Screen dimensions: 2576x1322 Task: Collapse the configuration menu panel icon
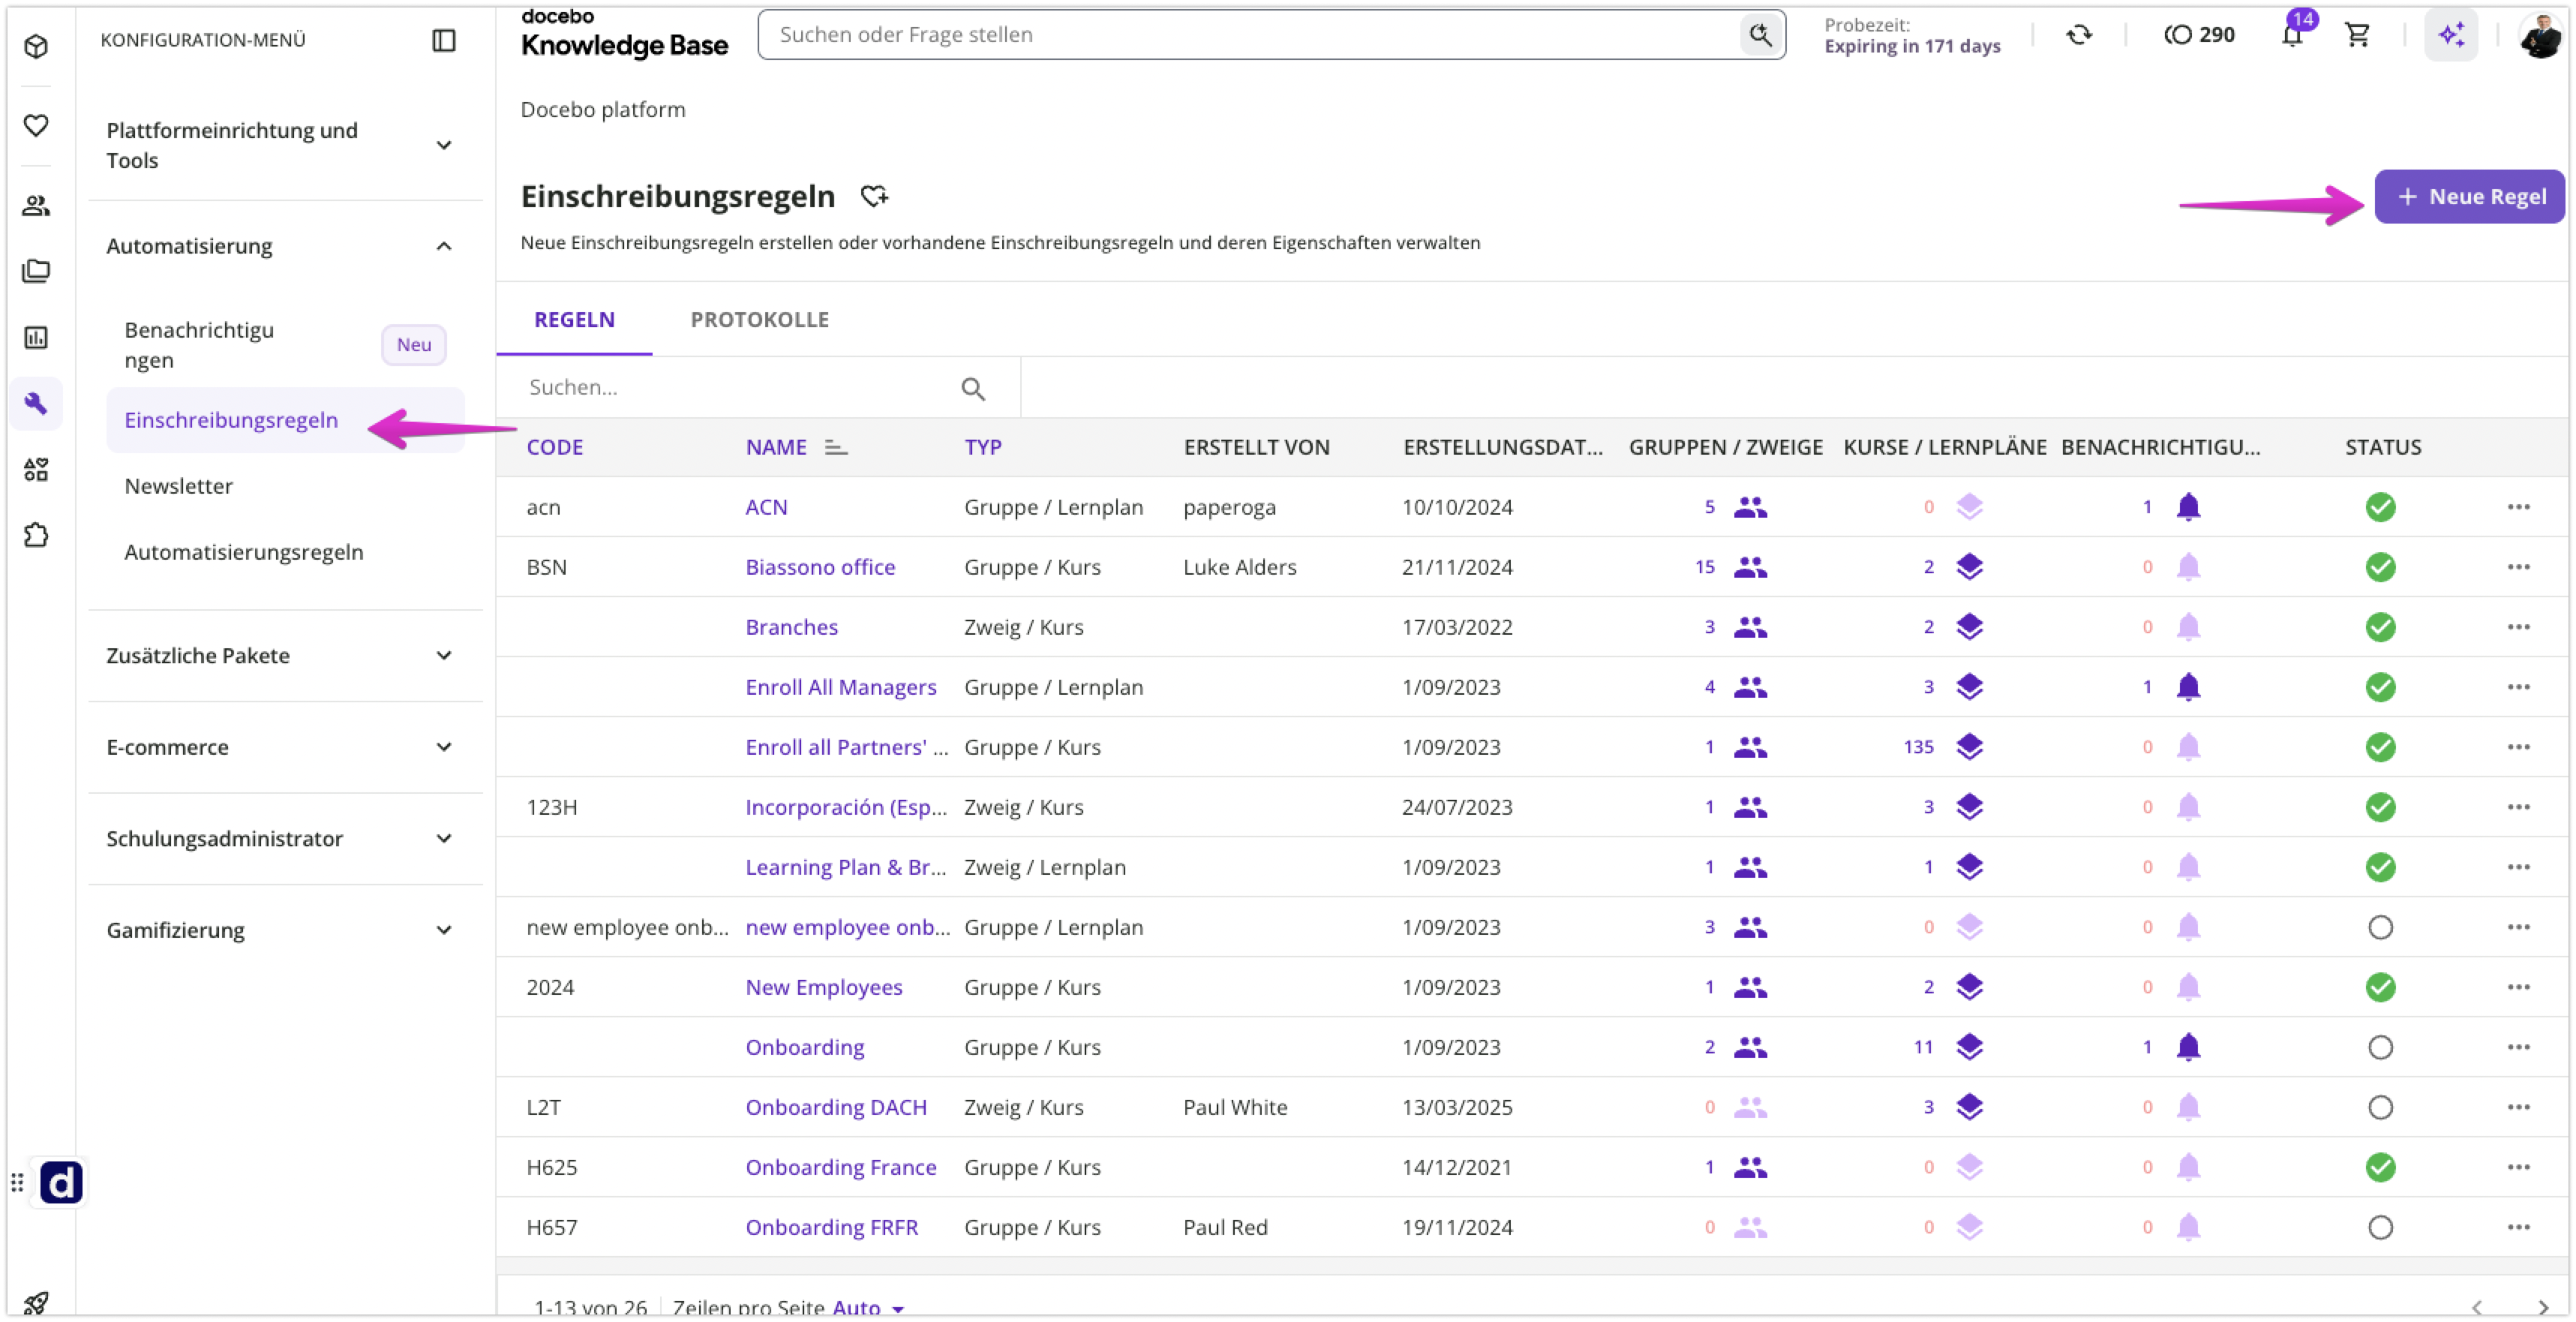point(443,40)
